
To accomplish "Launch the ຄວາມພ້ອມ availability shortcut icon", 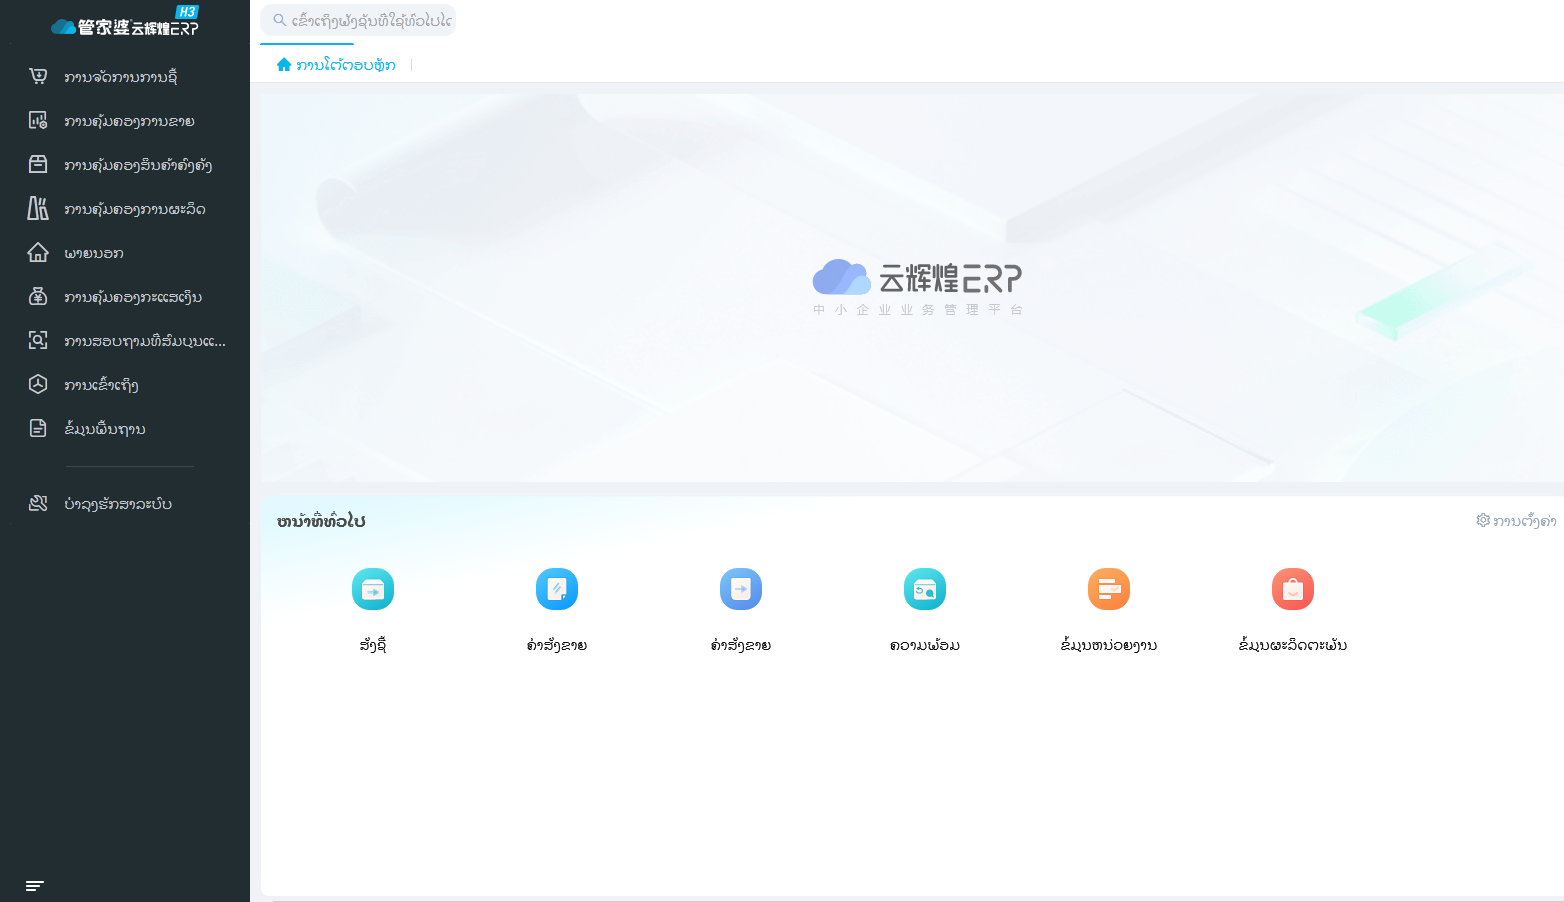I will click(x=925, y=589).
